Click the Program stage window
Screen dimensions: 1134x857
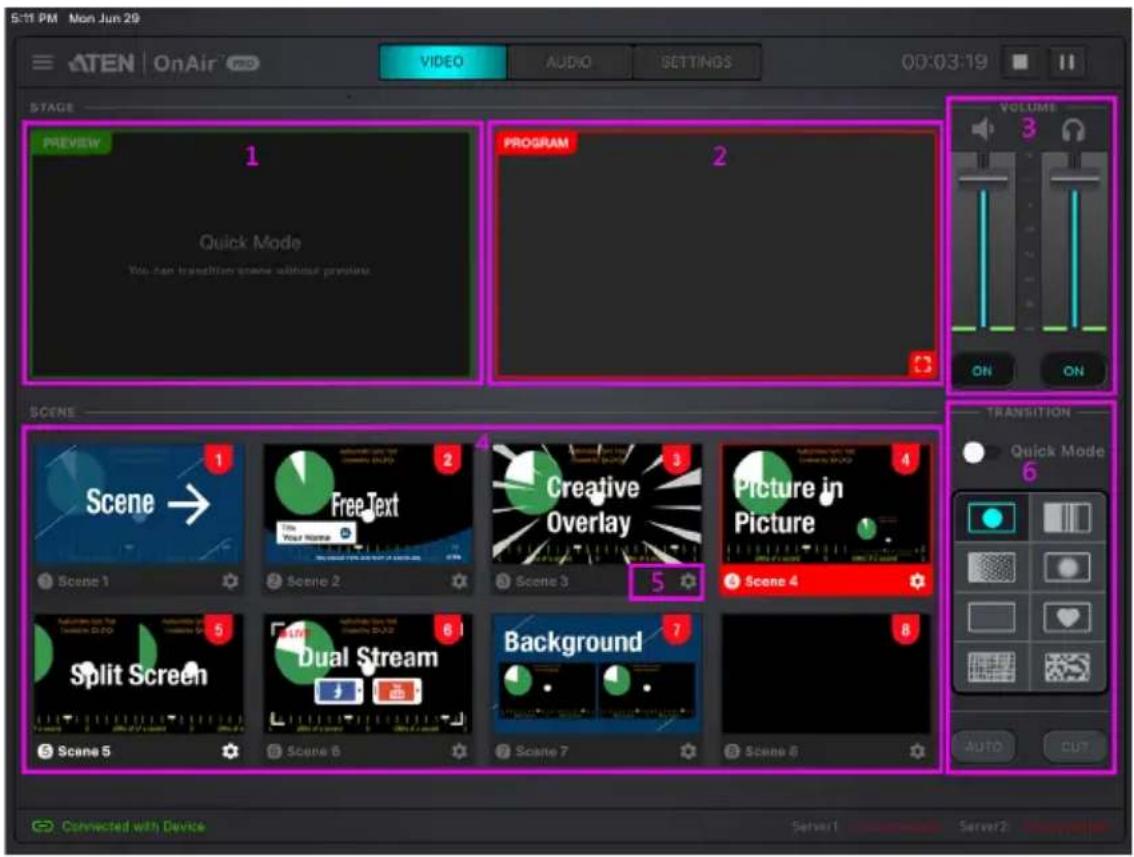(716, 253)
